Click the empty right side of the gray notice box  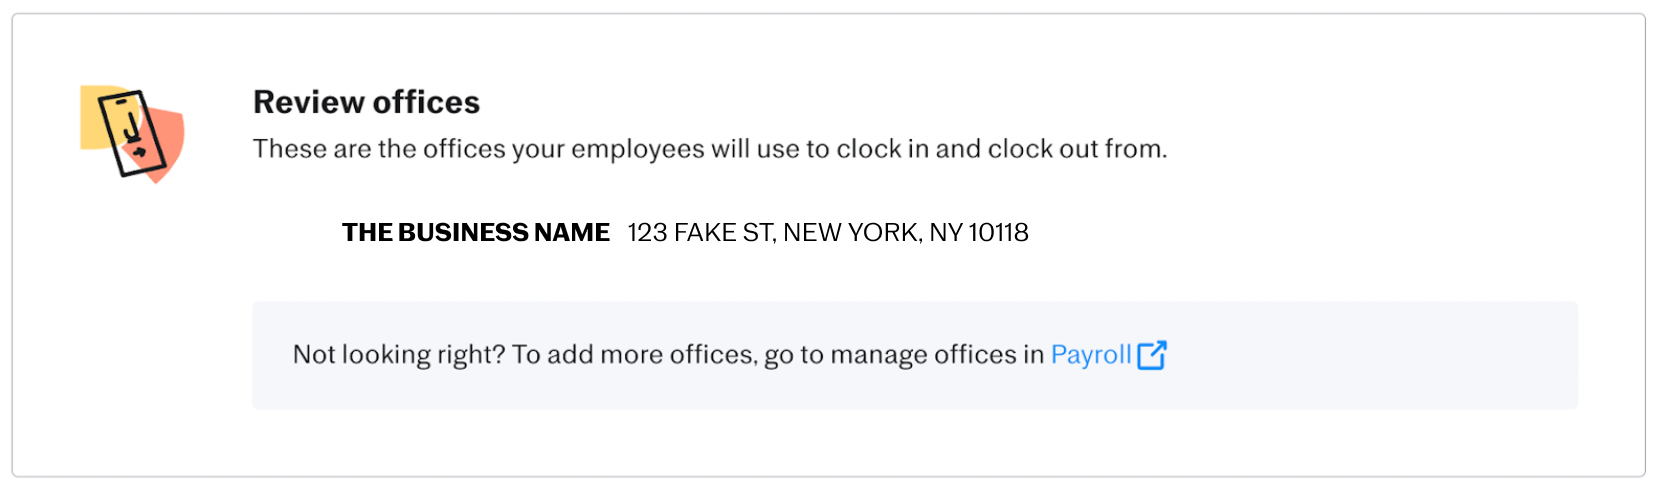tap(1380, 355)
